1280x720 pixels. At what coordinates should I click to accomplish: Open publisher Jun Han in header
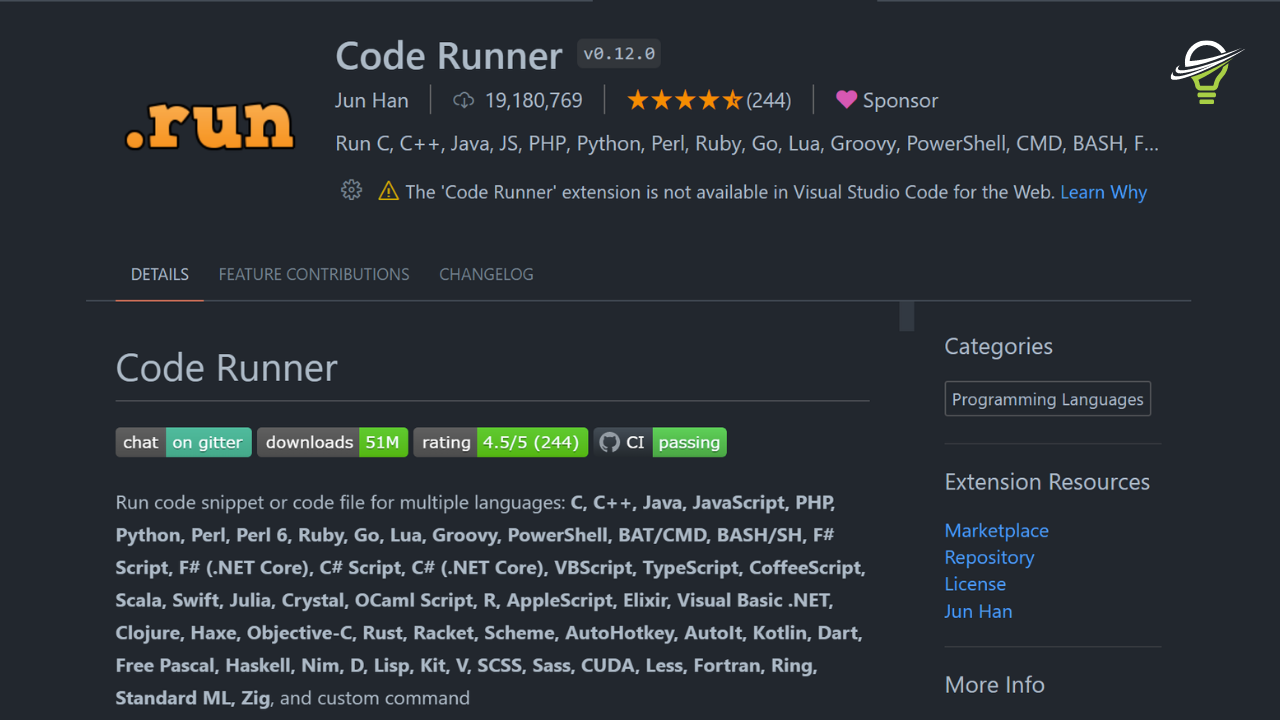pos(371,100)
